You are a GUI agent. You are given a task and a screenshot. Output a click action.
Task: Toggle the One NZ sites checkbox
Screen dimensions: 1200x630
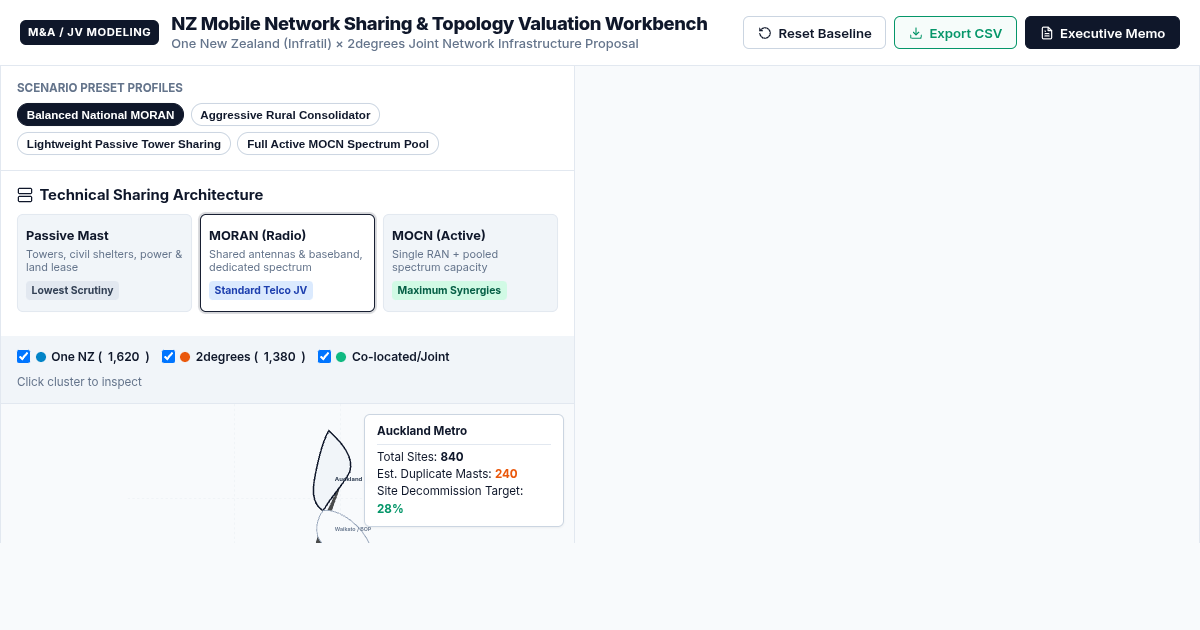point(24,357)
